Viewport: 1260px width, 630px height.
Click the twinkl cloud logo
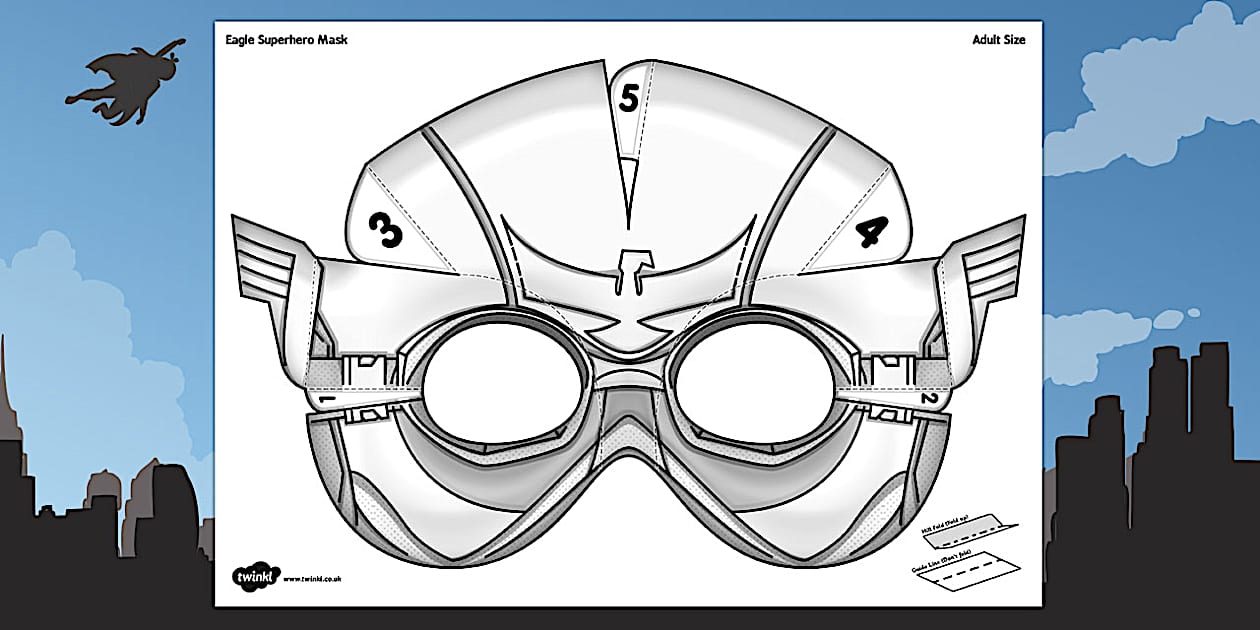click(x=252, y=577)
